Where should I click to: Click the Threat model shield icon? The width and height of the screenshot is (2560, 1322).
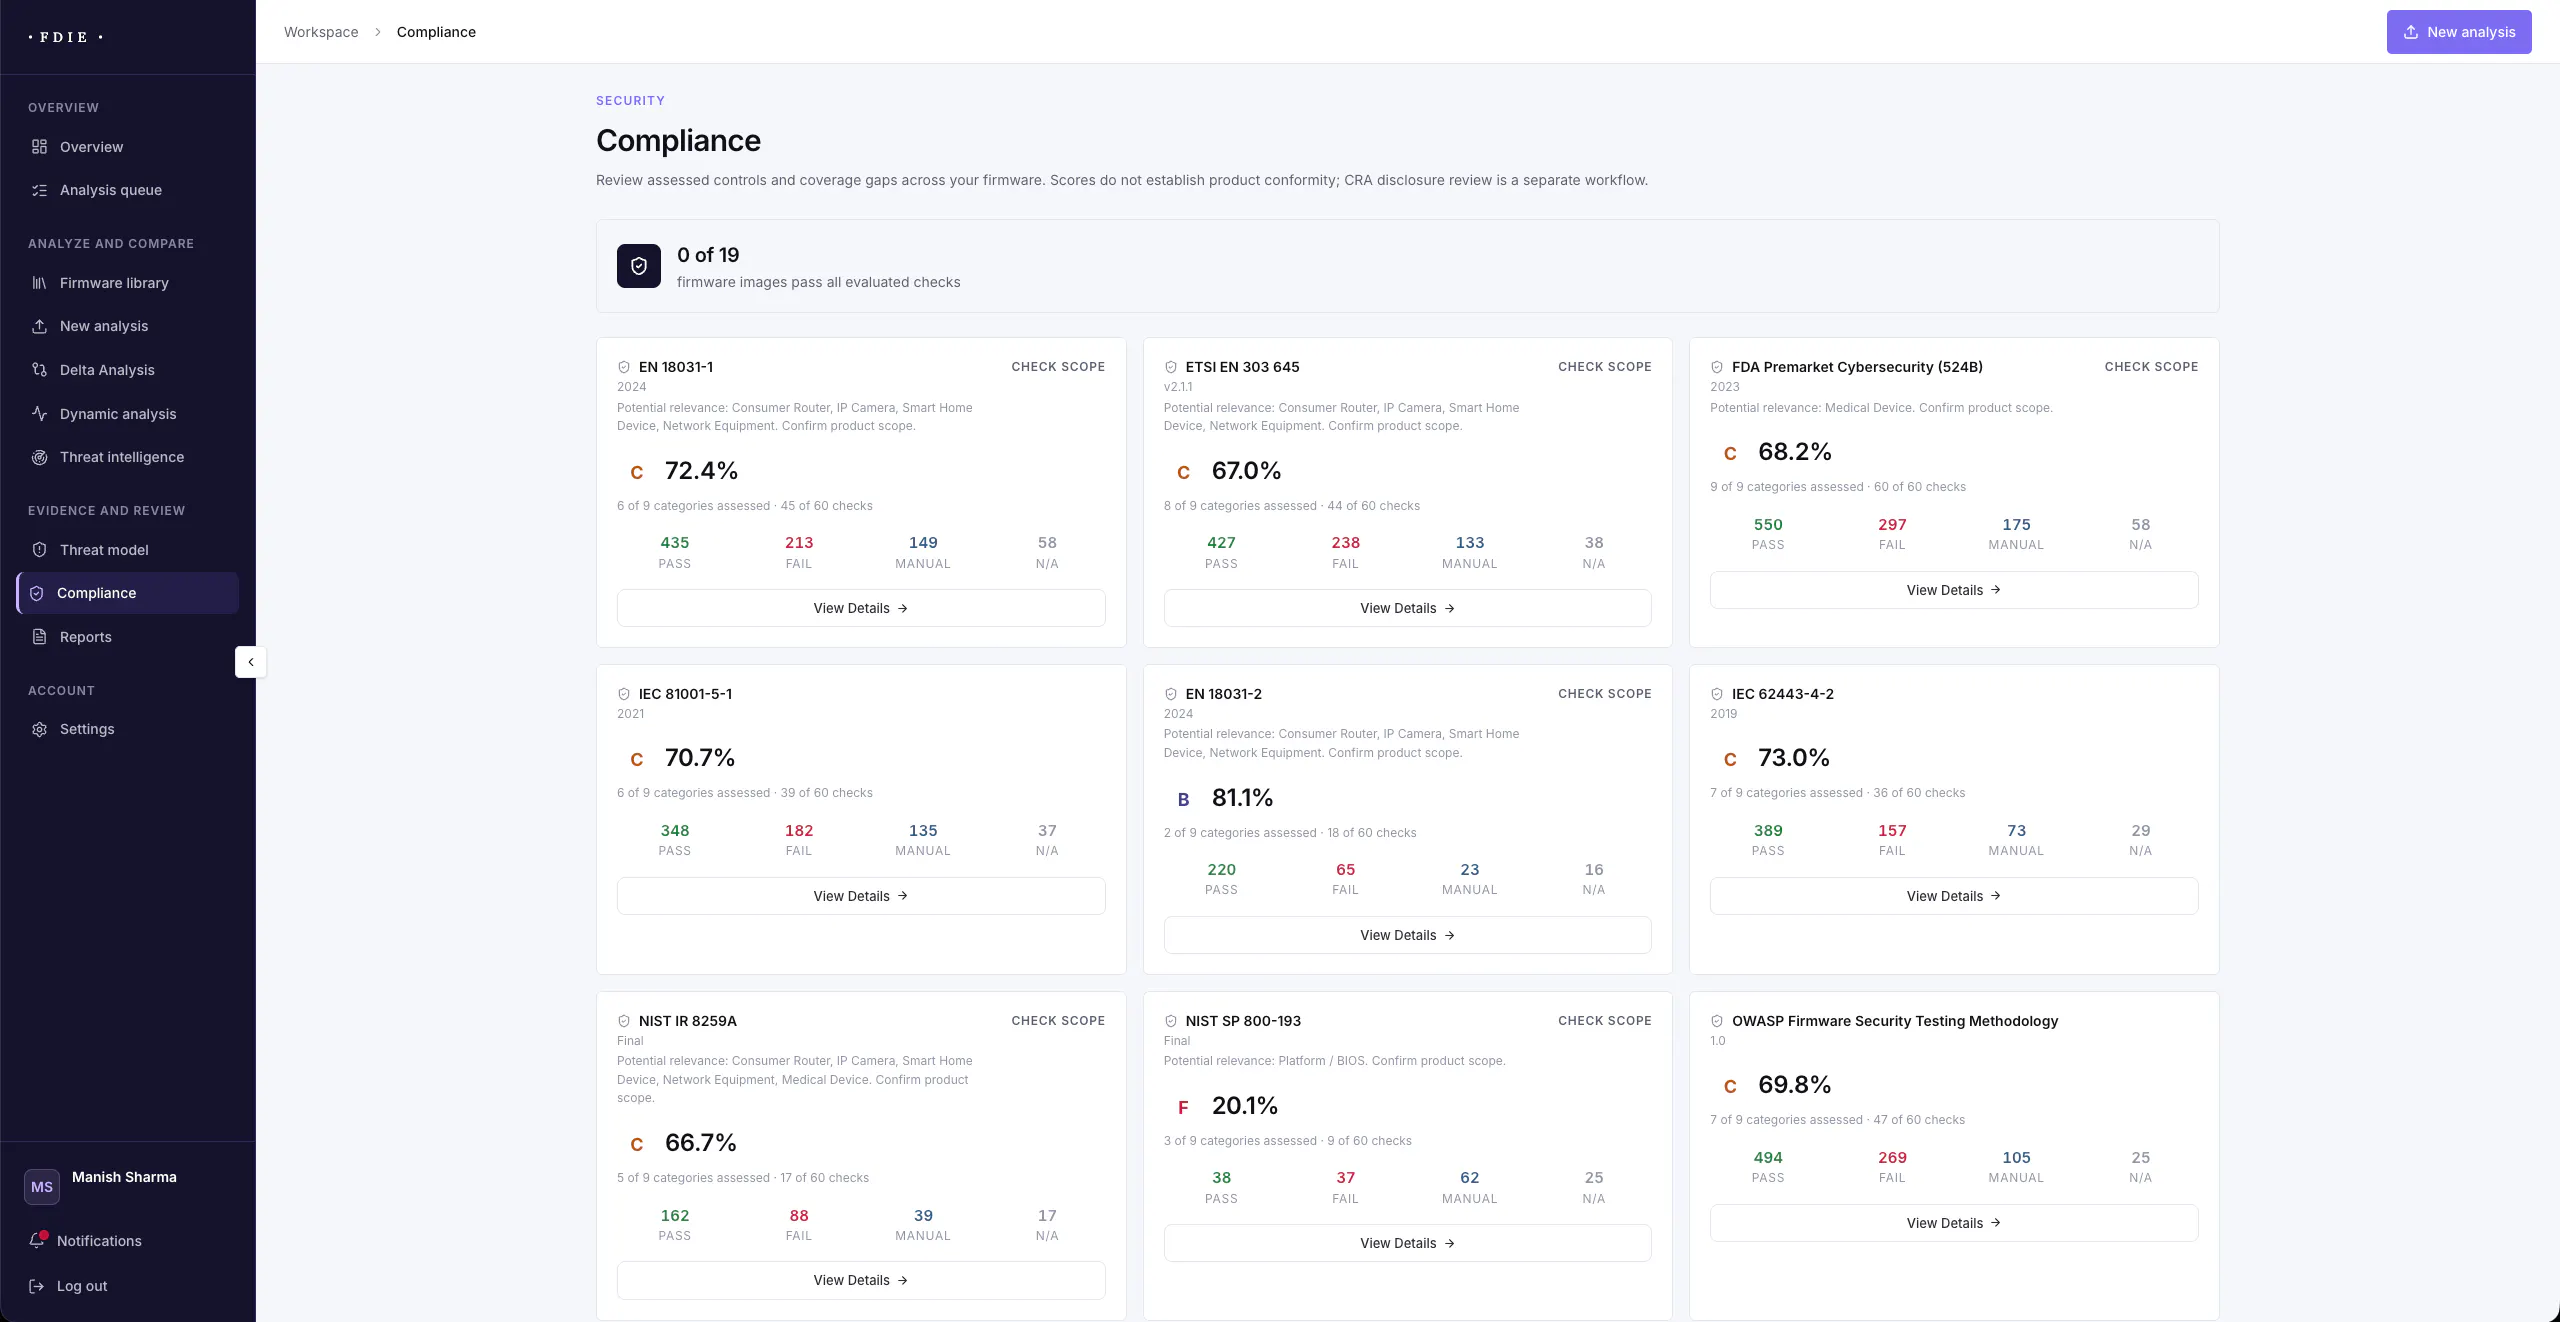coord(39,550)
